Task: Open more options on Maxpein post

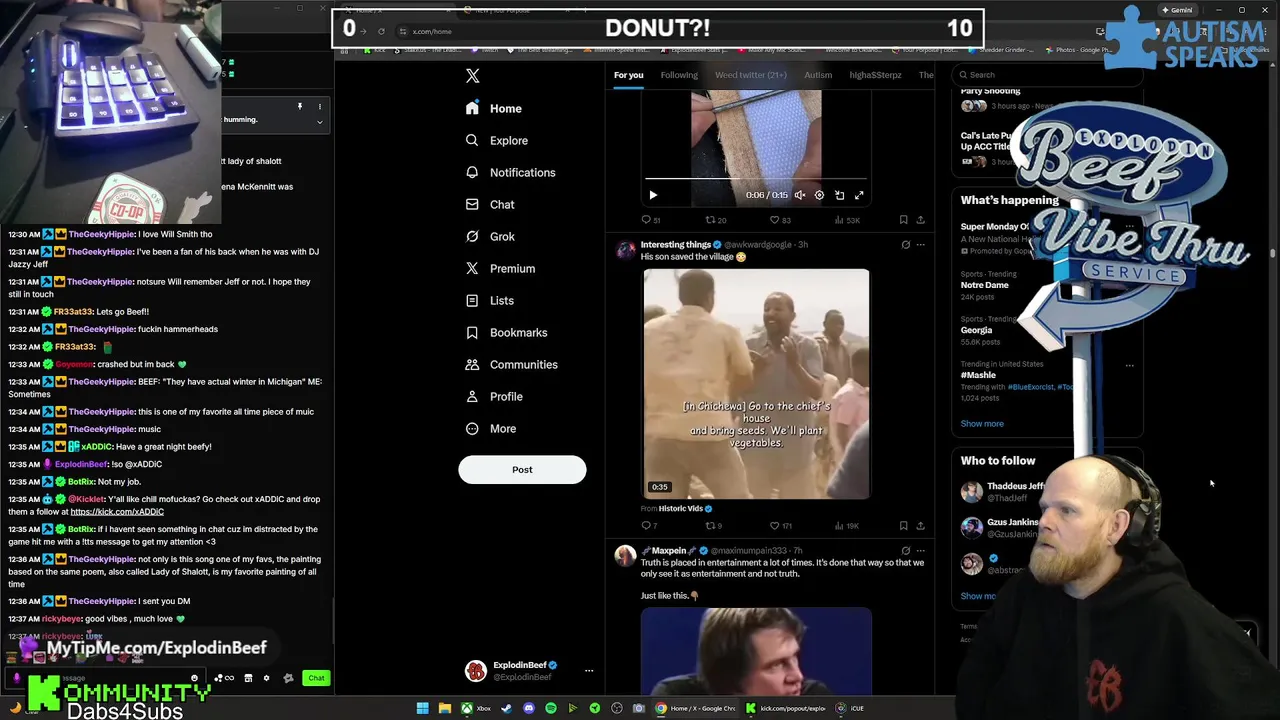Action: (x=920, y=550)
